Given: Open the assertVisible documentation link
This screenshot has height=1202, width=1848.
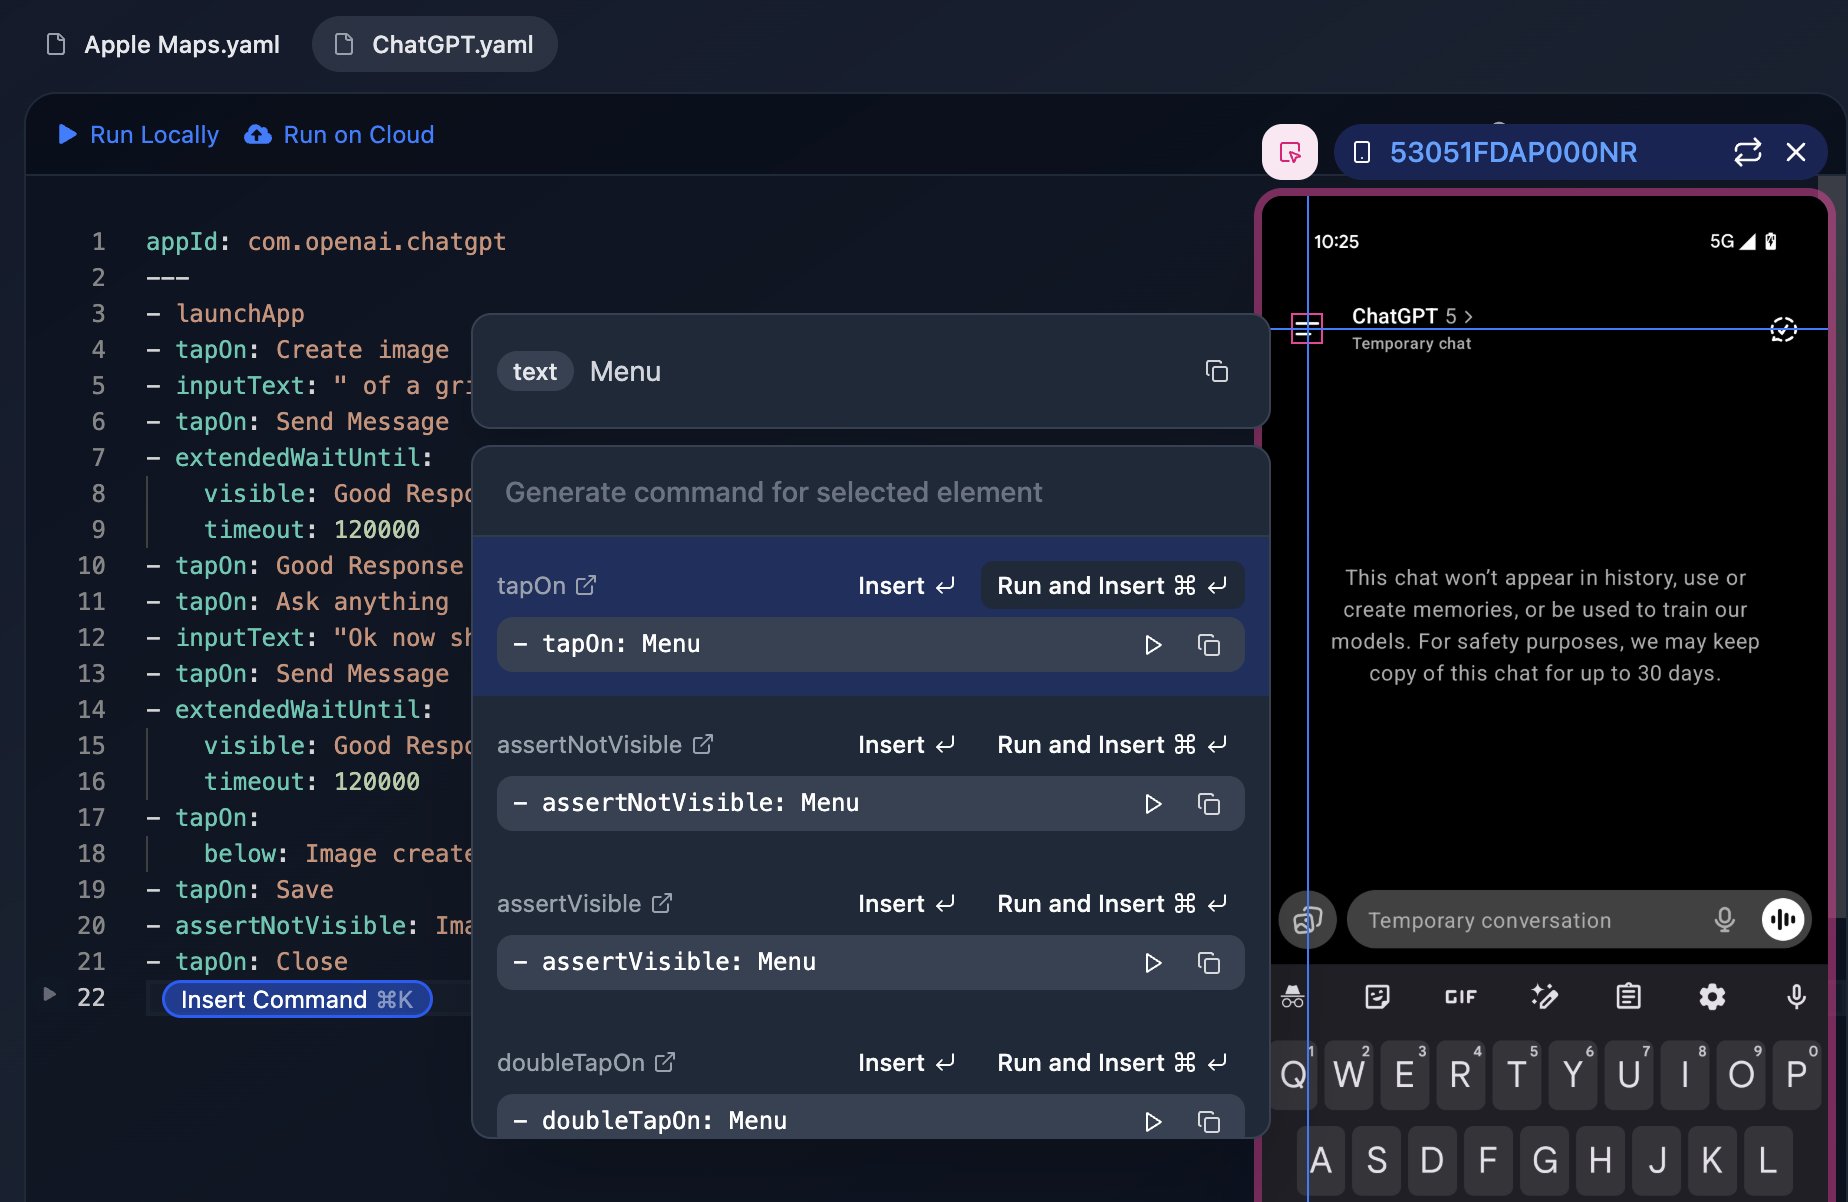Looking at the screenshot, I should [662, 904].
